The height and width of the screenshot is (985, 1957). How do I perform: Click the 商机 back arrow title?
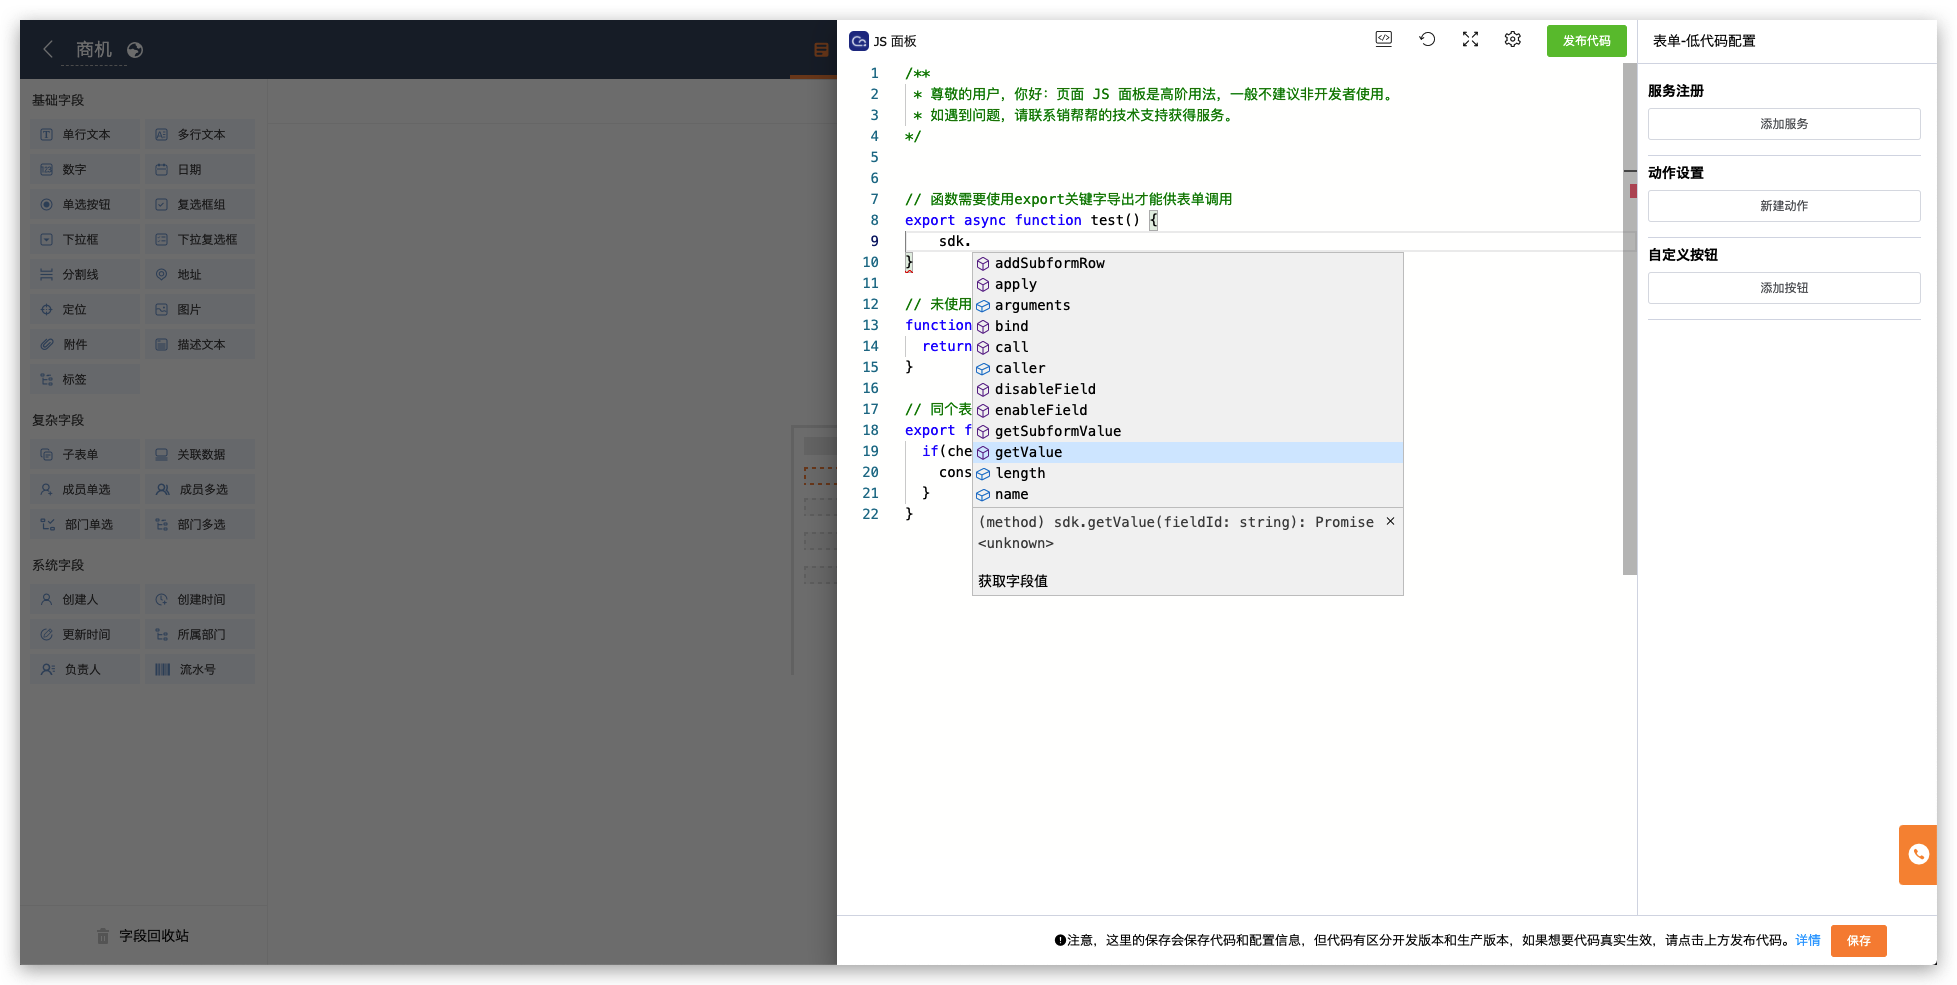coord(95,48)
